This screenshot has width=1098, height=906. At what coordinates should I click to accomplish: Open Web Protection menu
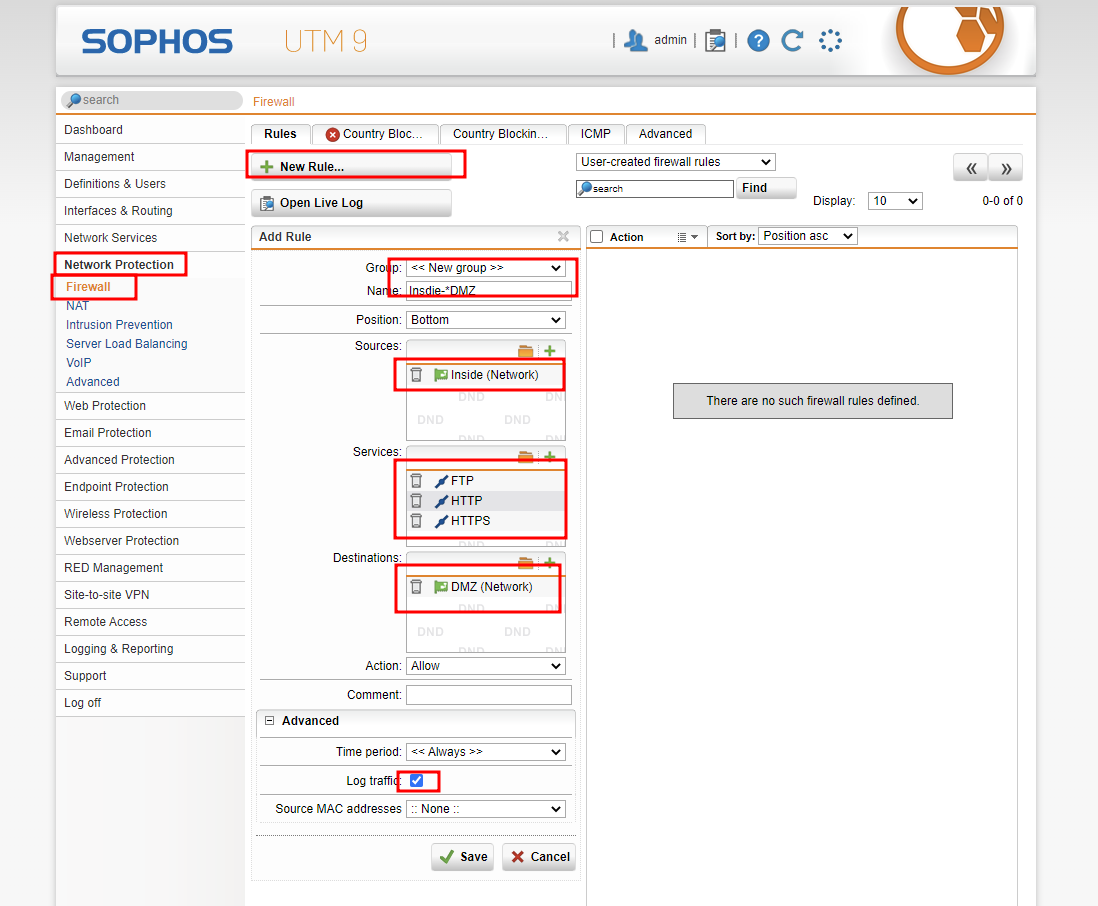coord(105,405)
